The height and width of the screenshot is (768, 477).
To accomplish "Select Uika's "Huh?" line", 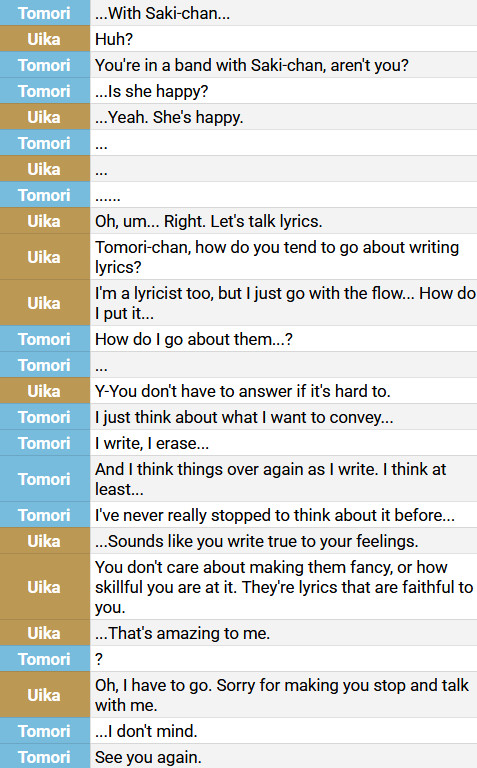I will pyautogui.click(x=114, y=39).
